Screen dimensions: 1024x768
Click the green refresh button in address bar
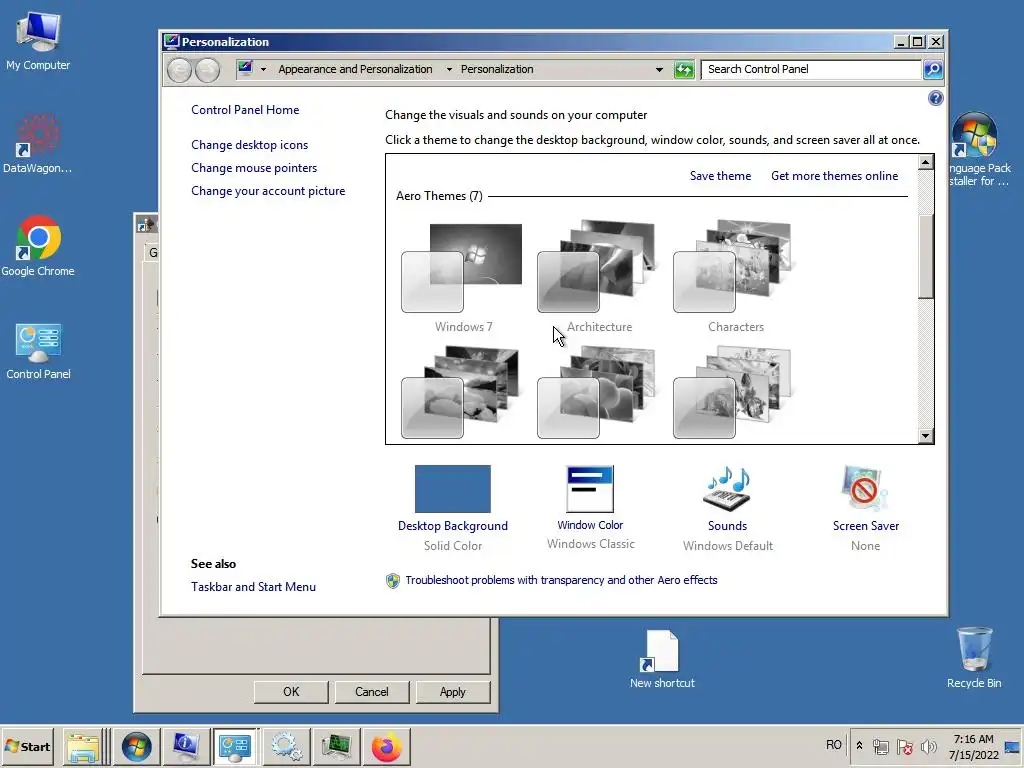click(684, 69)
